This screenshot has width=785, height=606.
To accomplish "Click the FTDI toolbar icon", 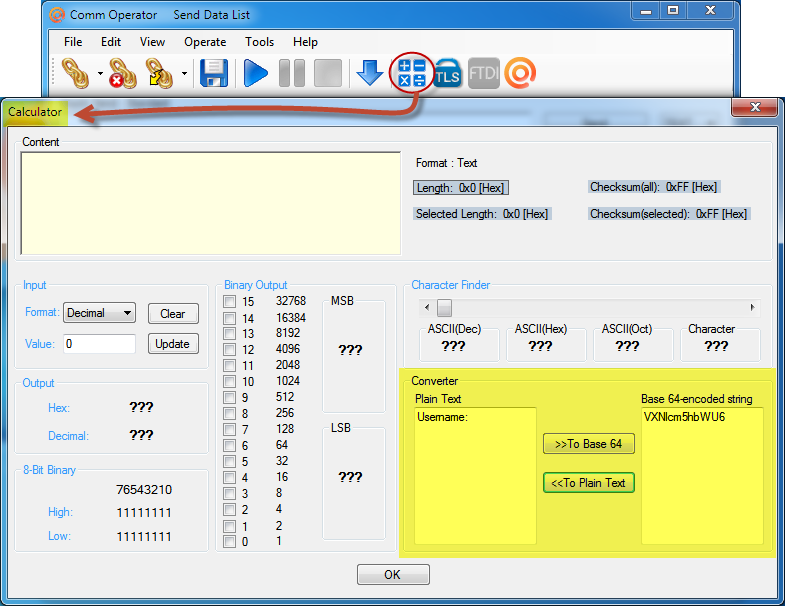I will click(x=484, y=73).
